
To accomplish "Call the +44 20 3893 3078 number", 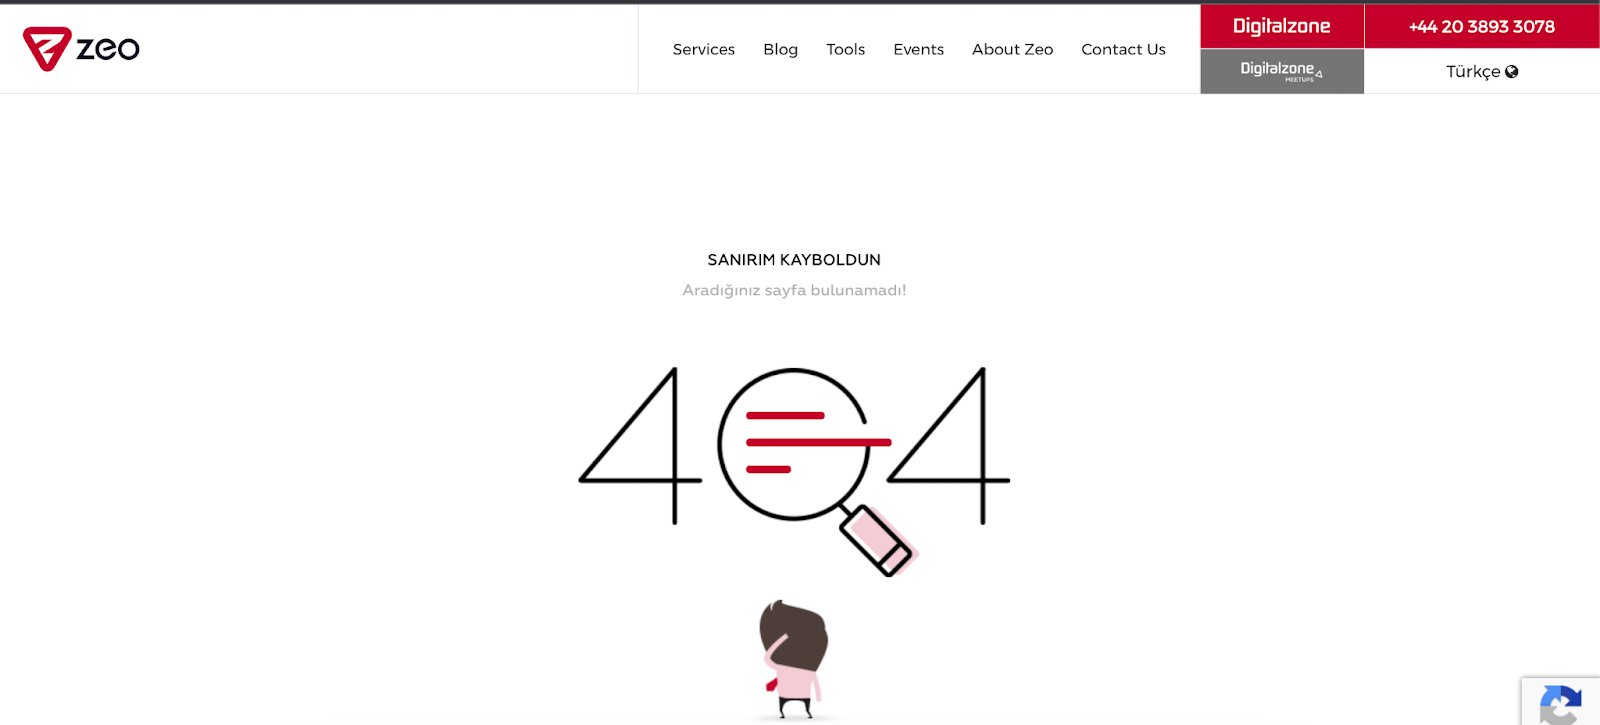I will pos(1482,26).
